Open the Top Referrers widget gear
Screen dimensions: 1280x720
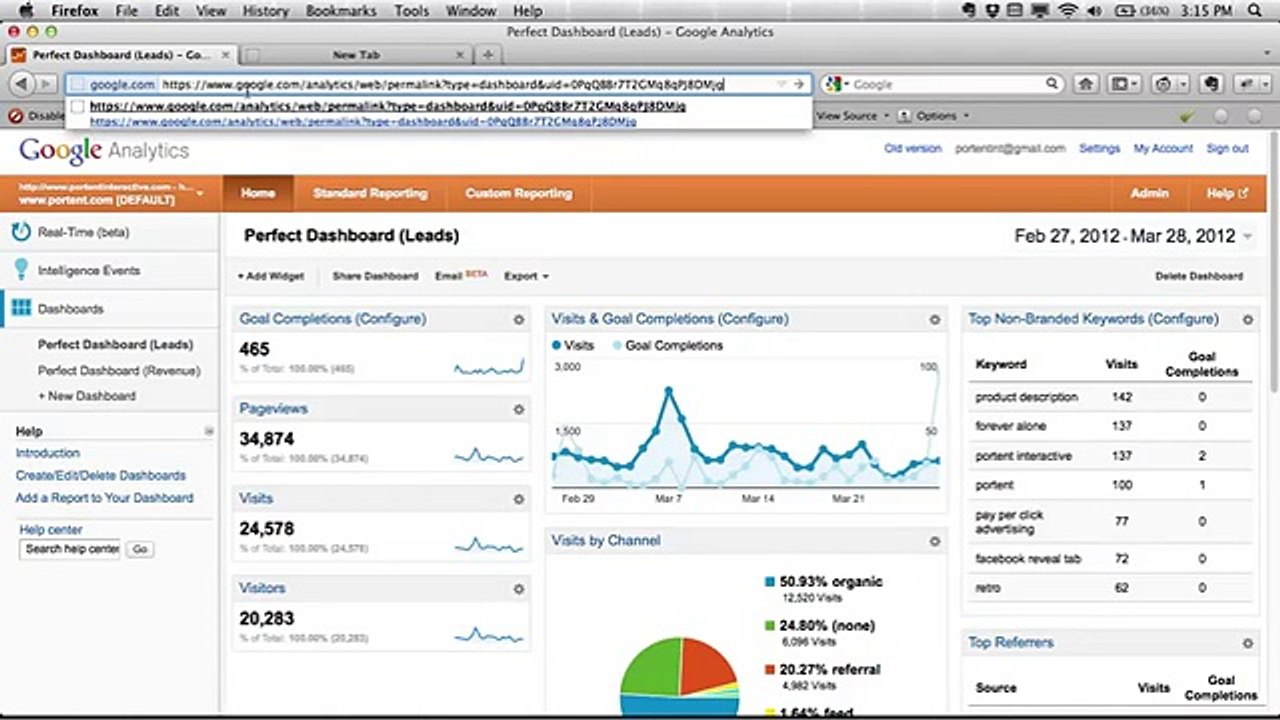(x=1248, y=643)
